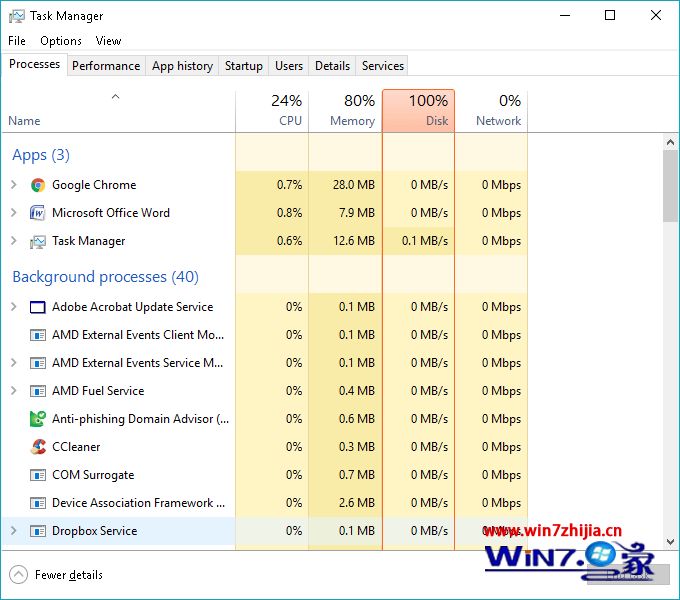Select the CCleaner row name
The image size is (680, 600).
click(76, 447)
